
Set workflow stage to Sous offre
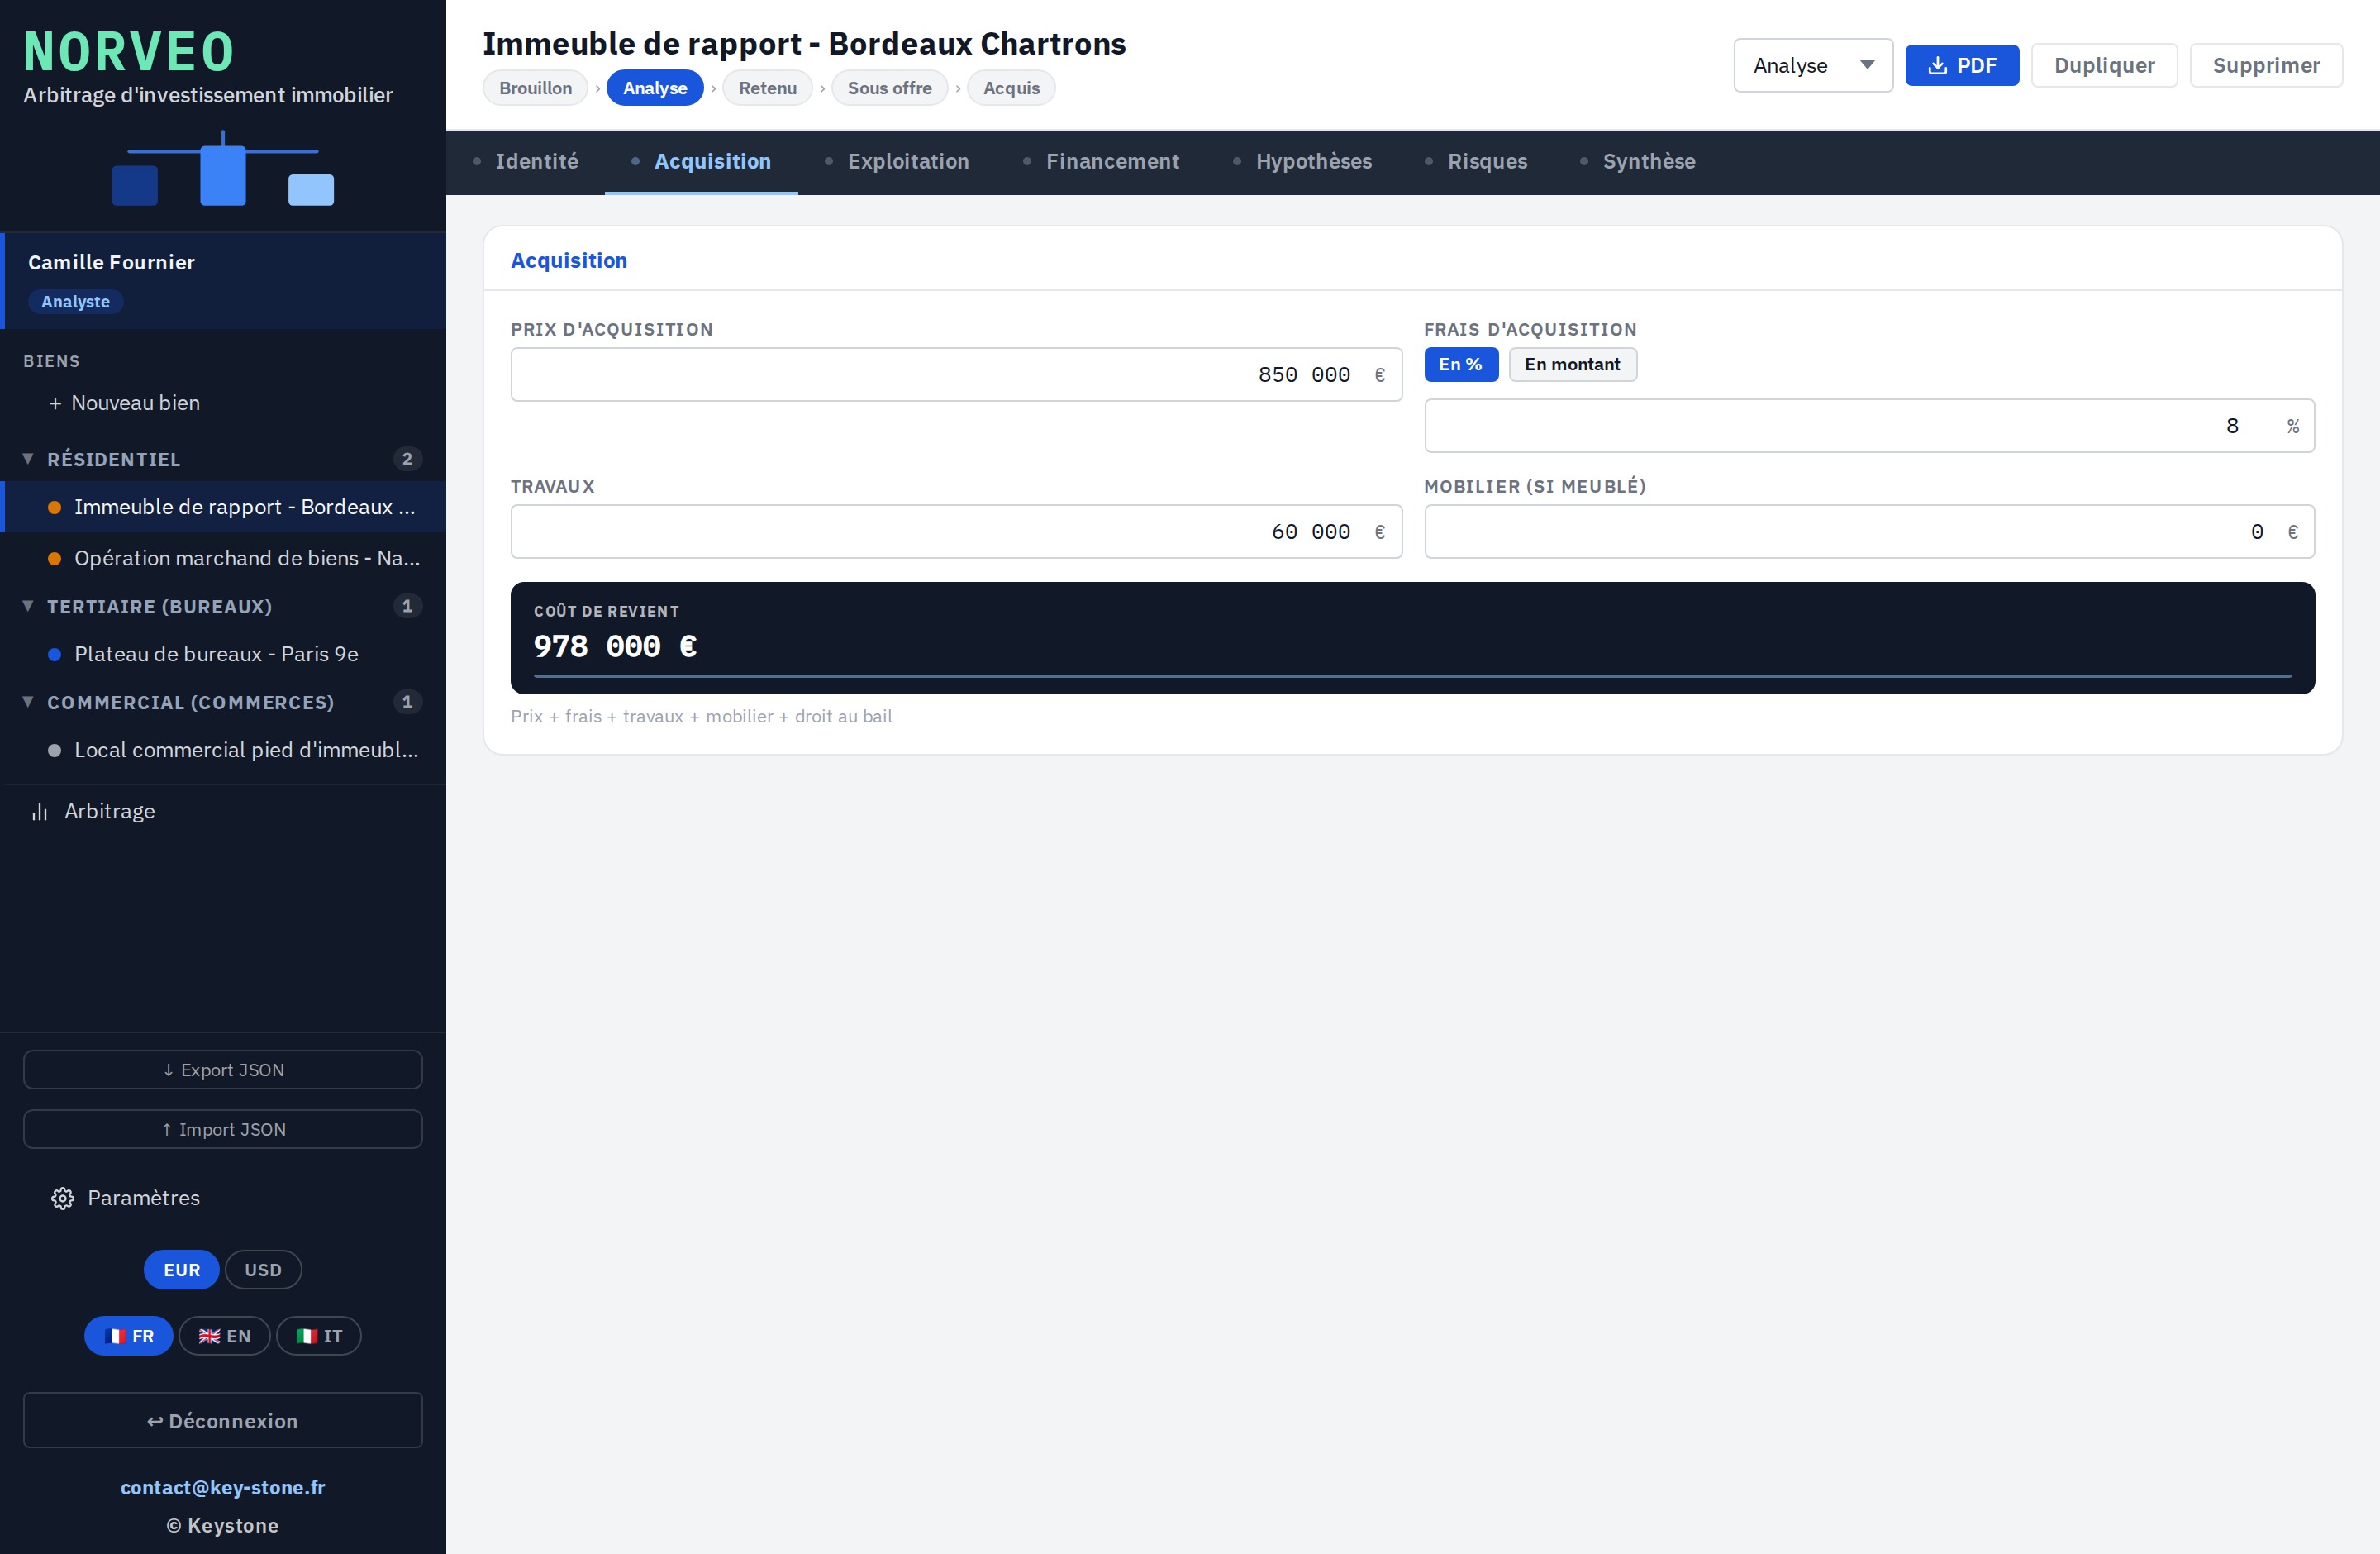[889, 88]
